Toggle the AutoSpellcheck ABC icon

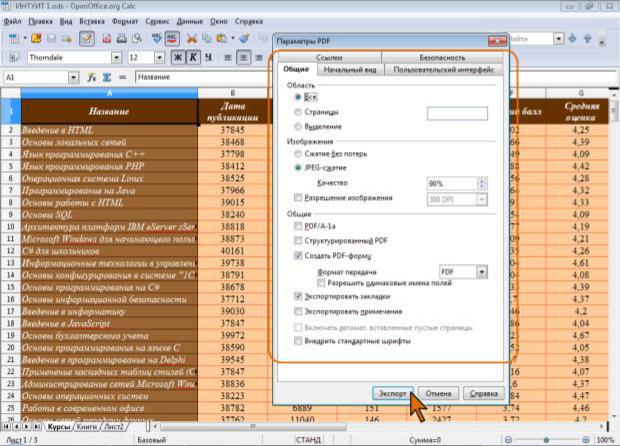coord(172,38)
